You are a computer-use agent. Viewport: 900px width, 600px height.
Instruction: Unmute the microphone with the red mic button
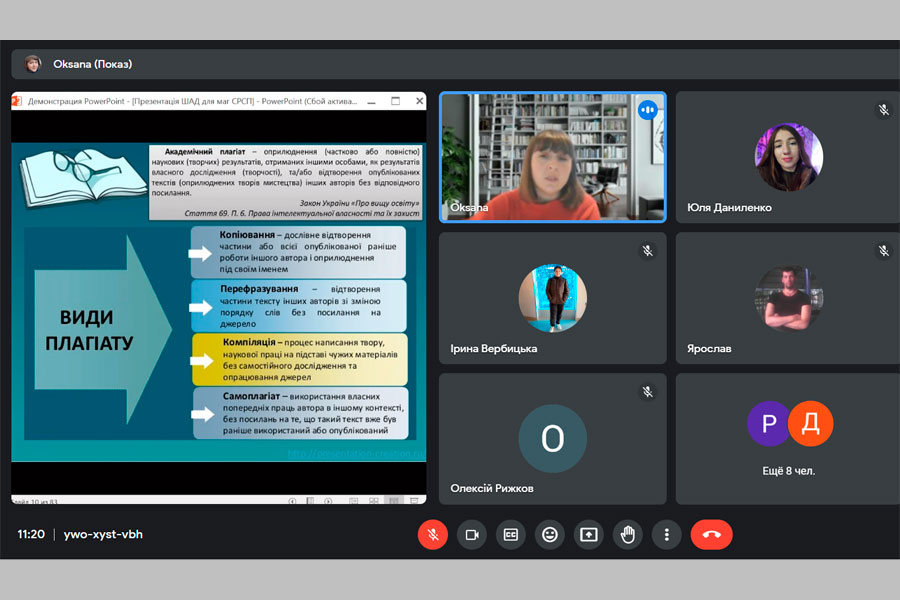pos(433,535)
